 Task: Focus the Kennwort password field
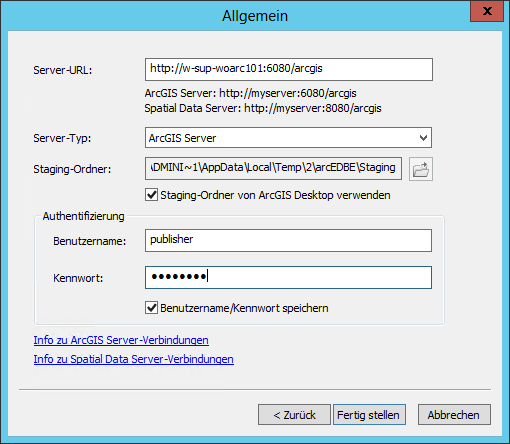(x=288, y=277)
